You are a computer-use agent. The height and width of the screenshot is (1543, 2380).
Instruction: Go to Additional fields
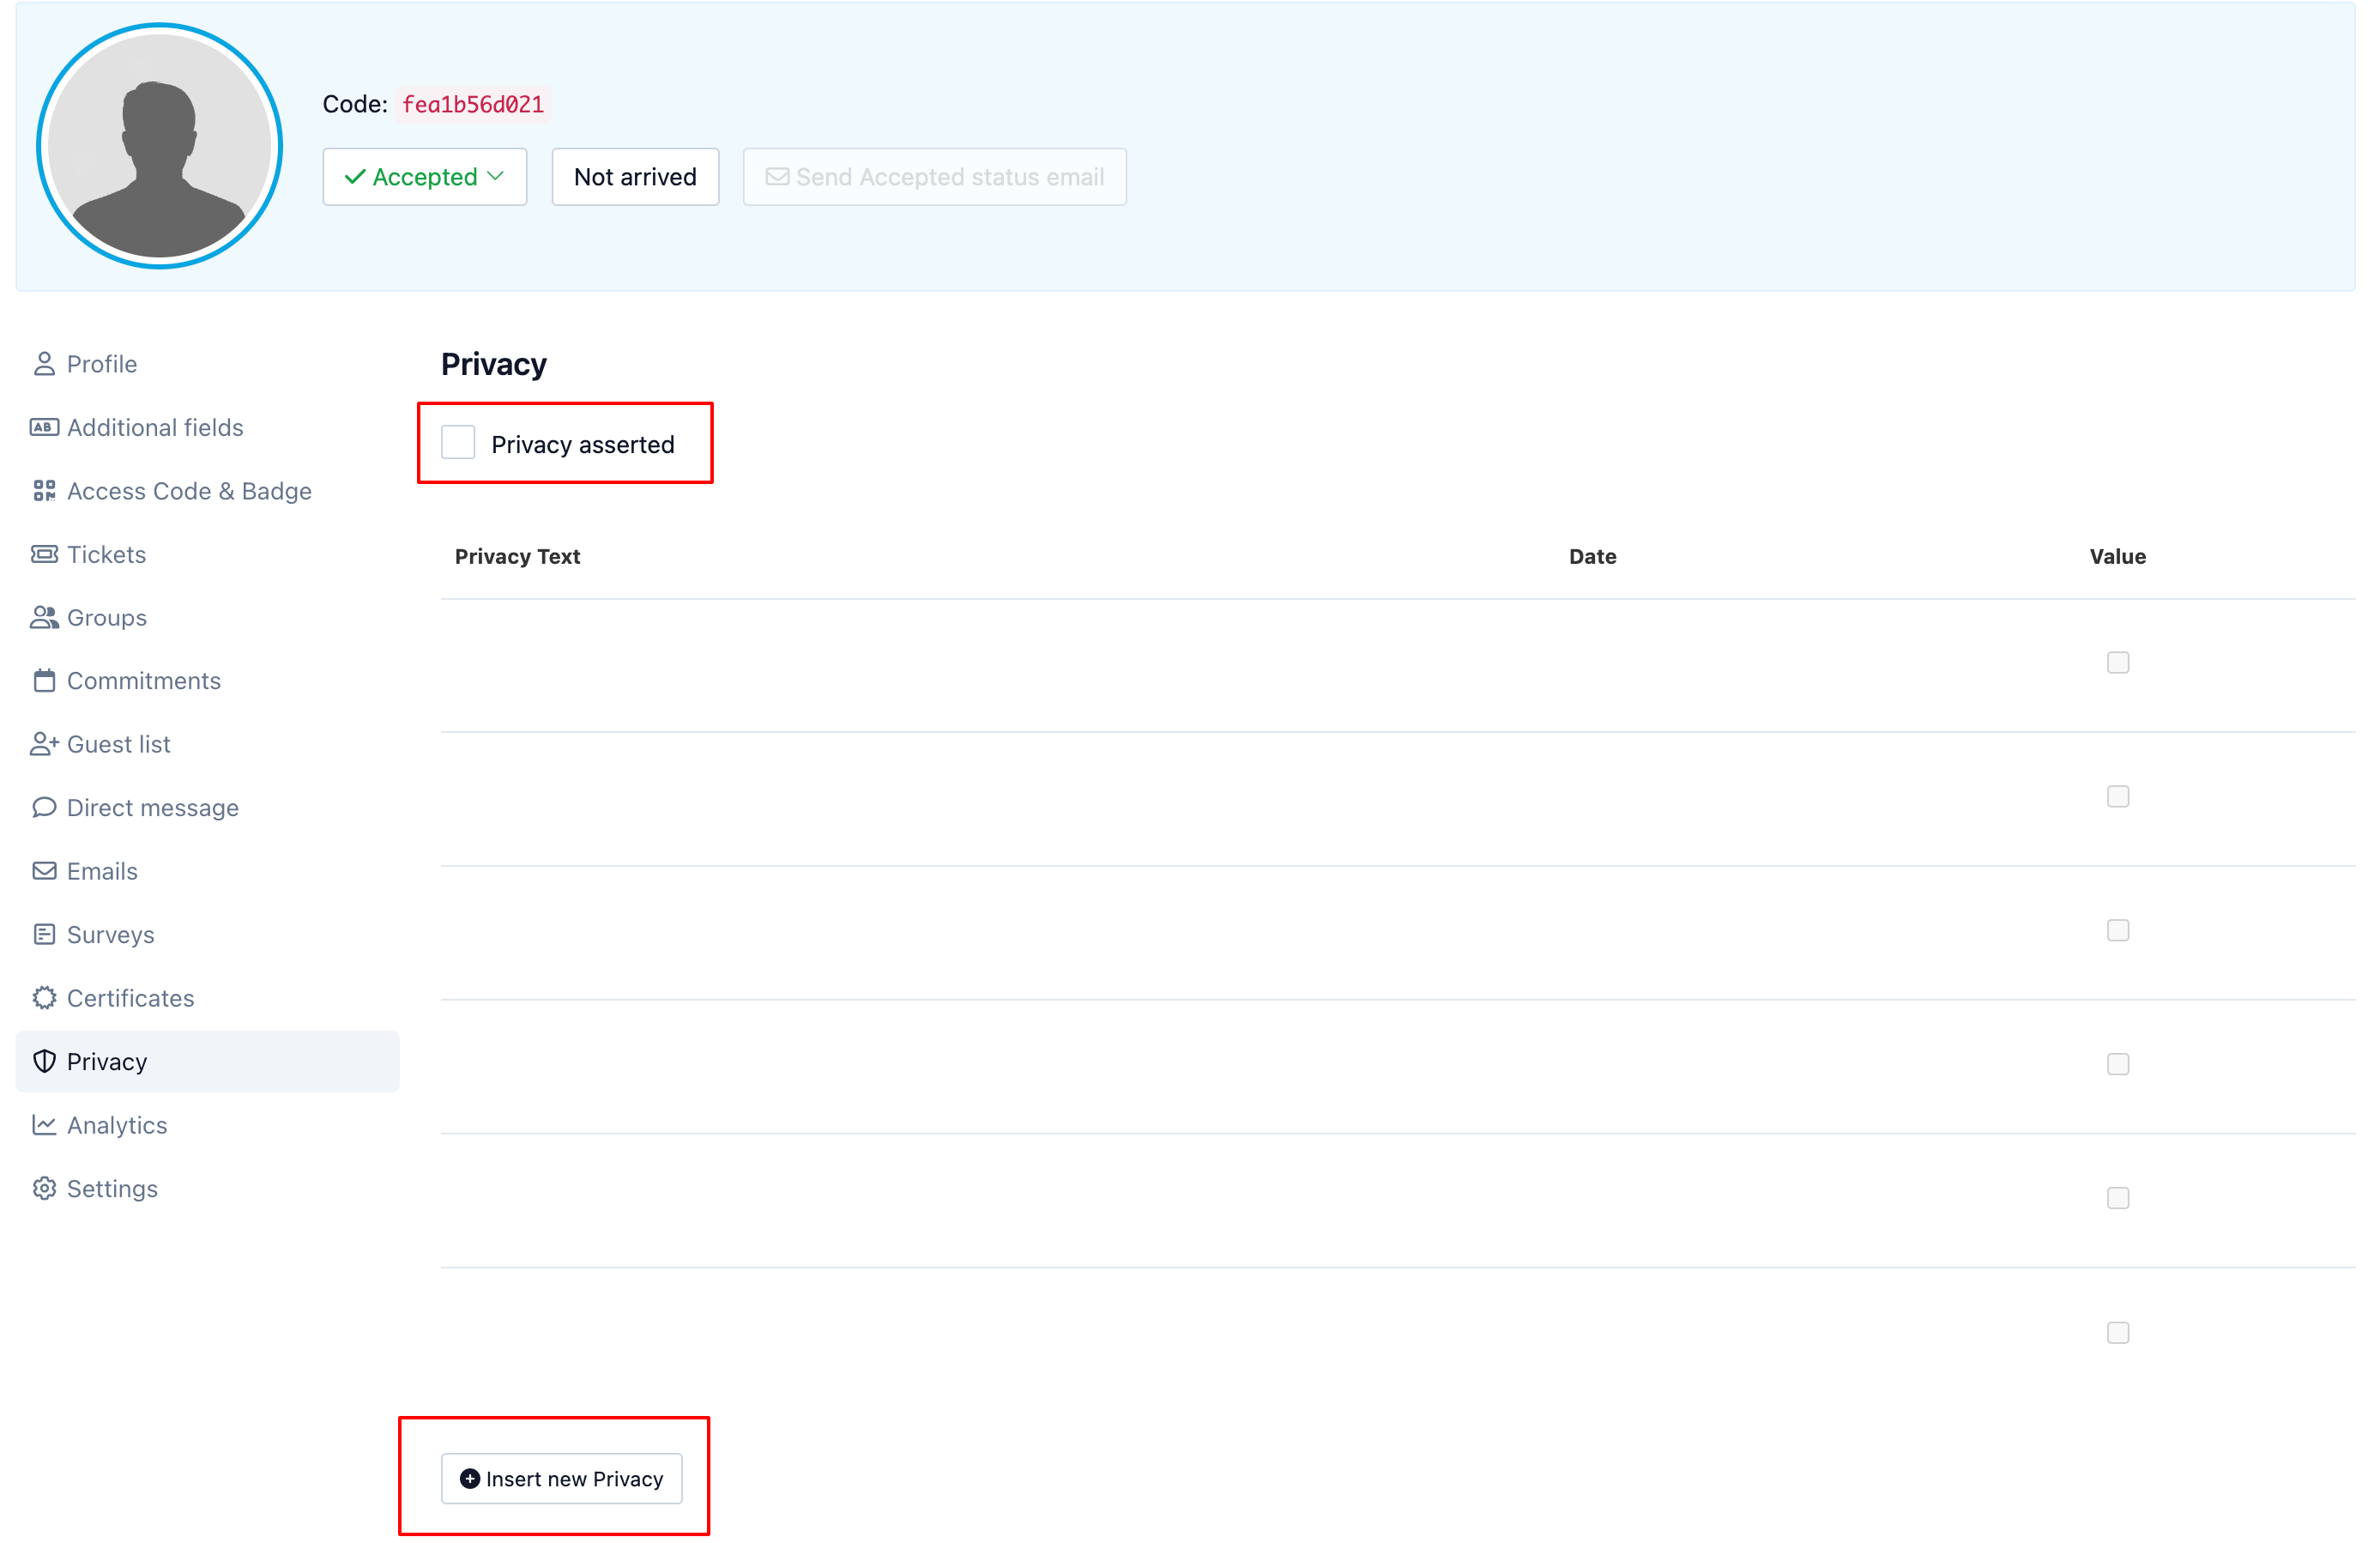207,428
